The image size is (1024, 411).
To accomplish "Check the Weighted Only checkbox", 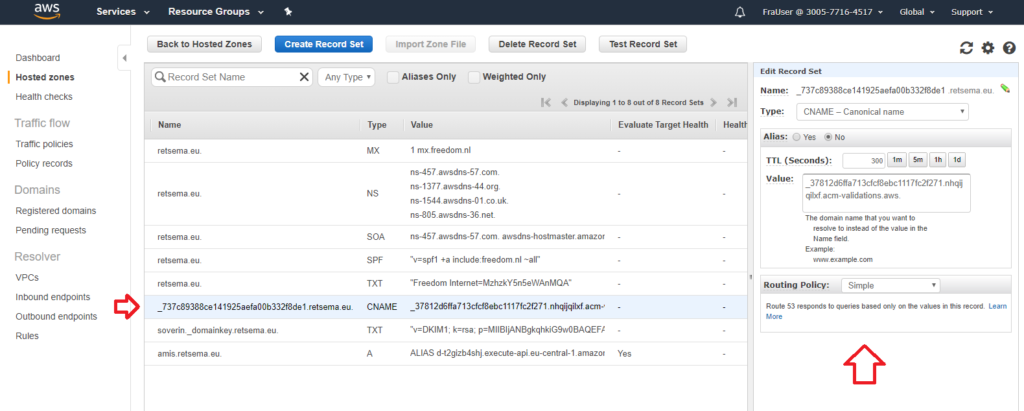I will coord(474,77).
